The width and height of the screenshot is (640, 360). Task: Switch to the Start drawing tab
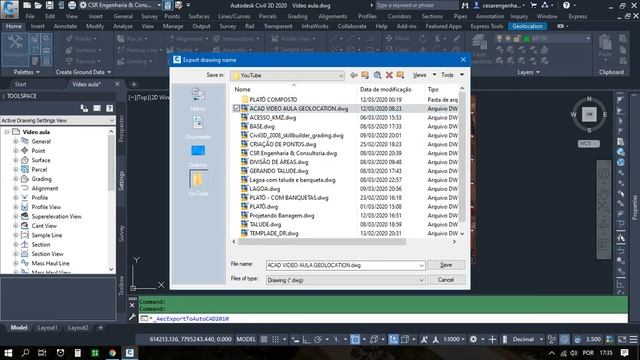click(20, 84)
